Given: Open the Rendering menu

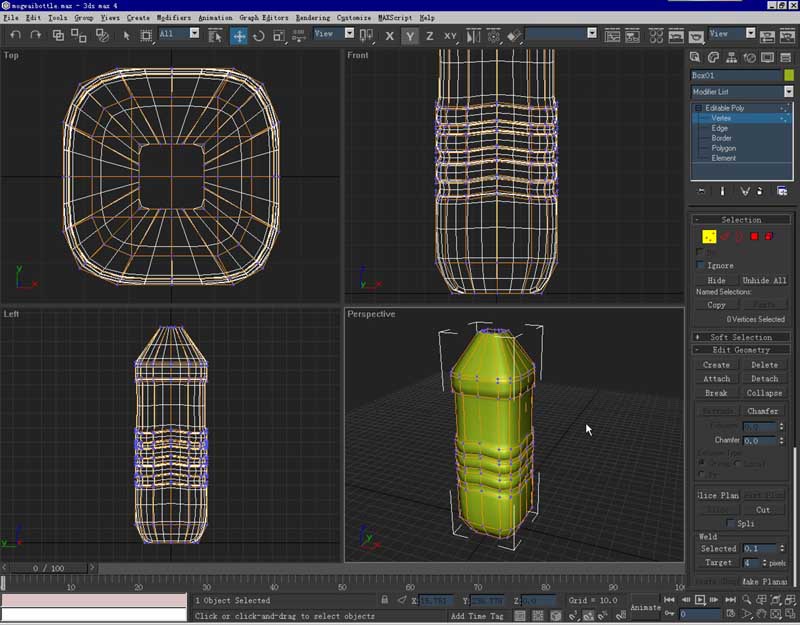Looking at the screenshot, I should pyautogui.click(x=311, y=18).
